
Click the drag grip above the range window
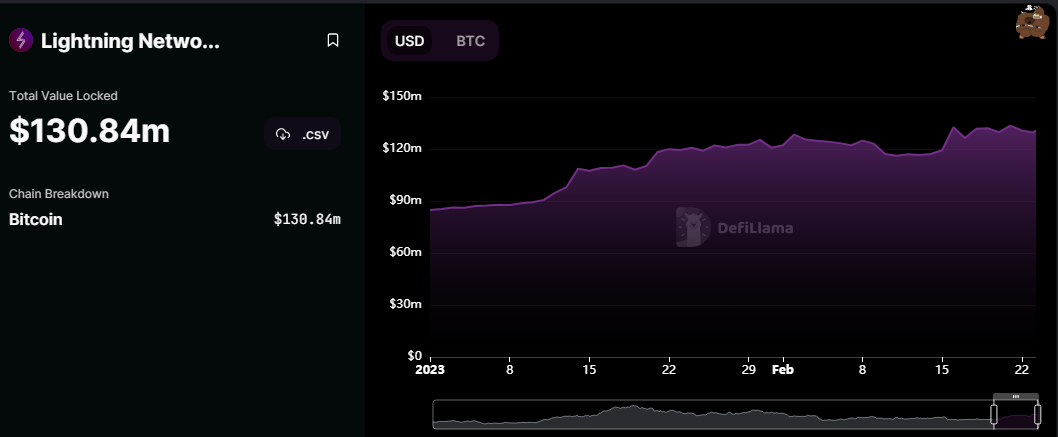1016,397
